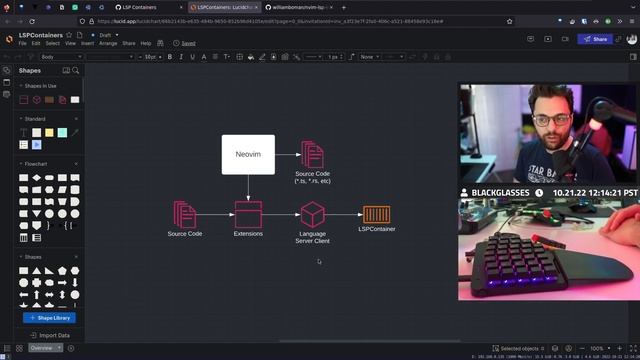The width and height of the screenshot is (640, 360).
Task: Open the Overview page tab dropdown
Action: [x=59, y=348]
